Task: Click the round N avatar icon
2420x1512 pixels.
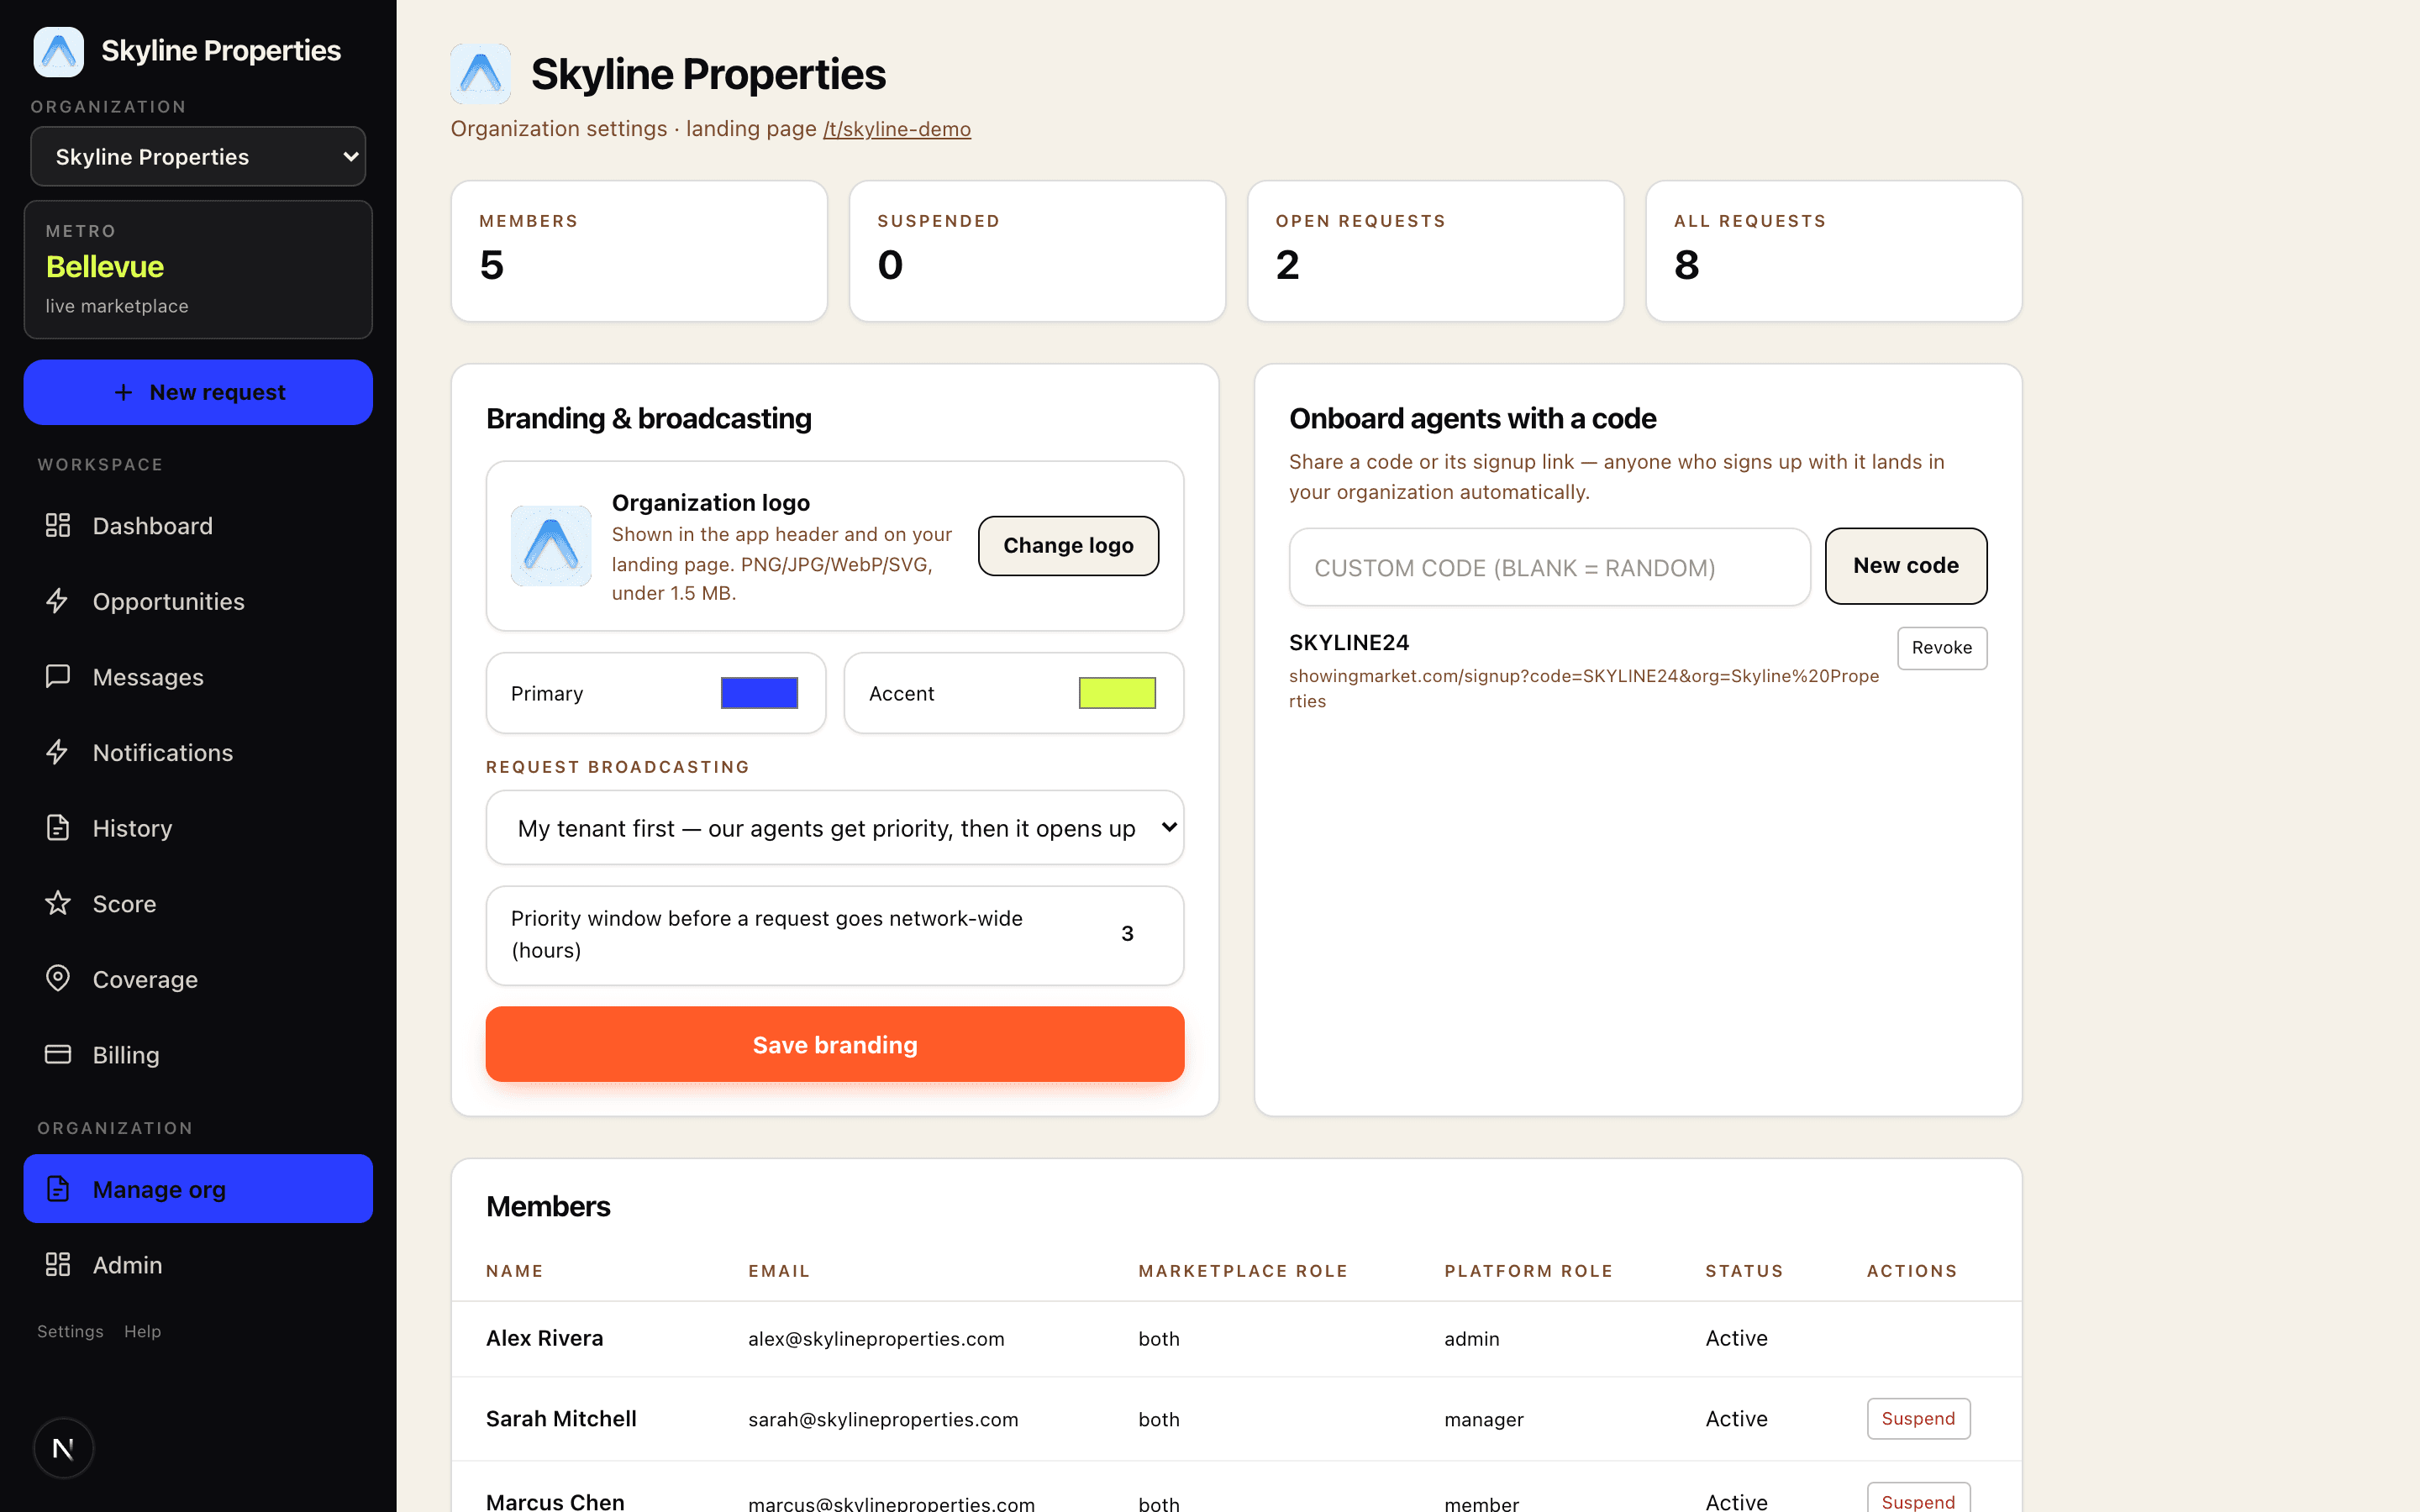Action: click(63, 1447)
